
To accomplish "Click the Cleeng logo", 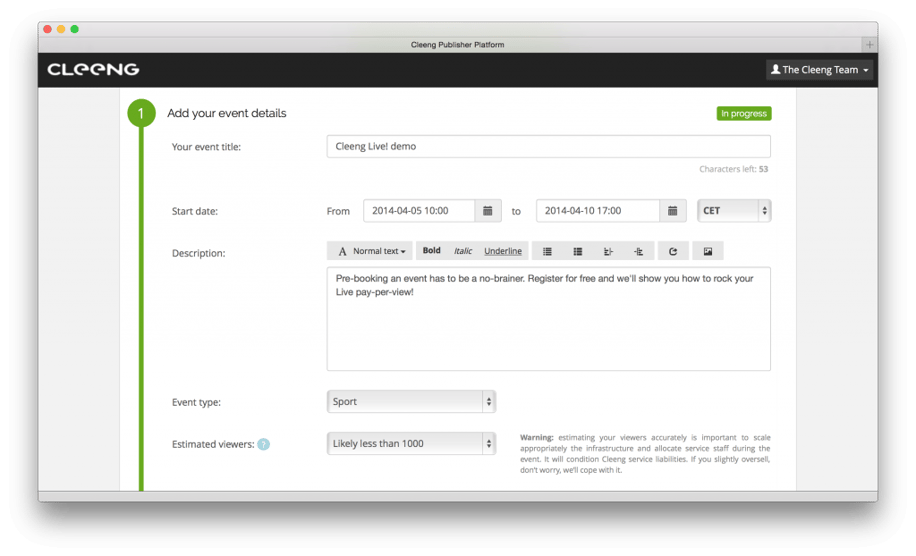I will click(93, 70).
